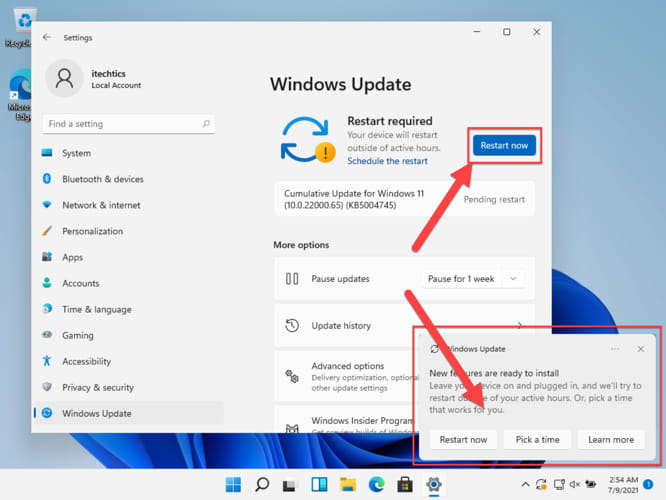This screenshot has height=500, width=666.
Task: Expand the pause duration chevron
Action: pyautogui.click(x=514, y=279)
